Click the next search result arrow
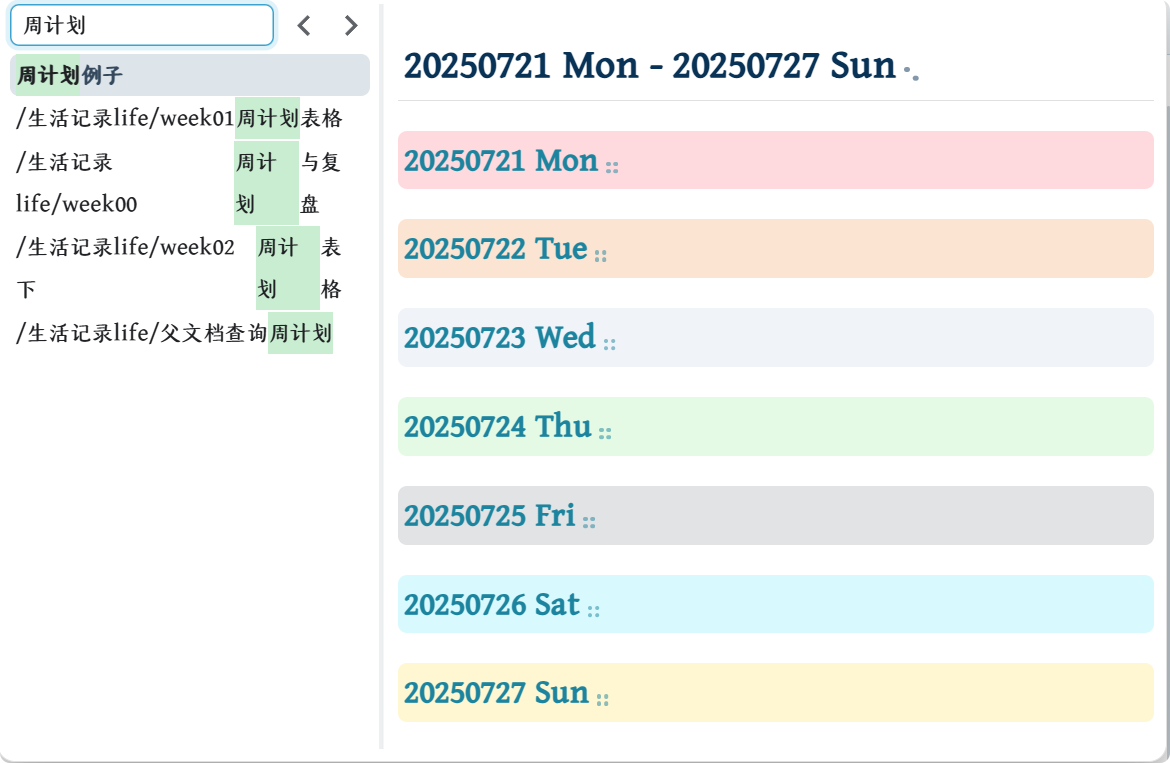This screenshot has width=1170, height=763. [x=350, y=26]
